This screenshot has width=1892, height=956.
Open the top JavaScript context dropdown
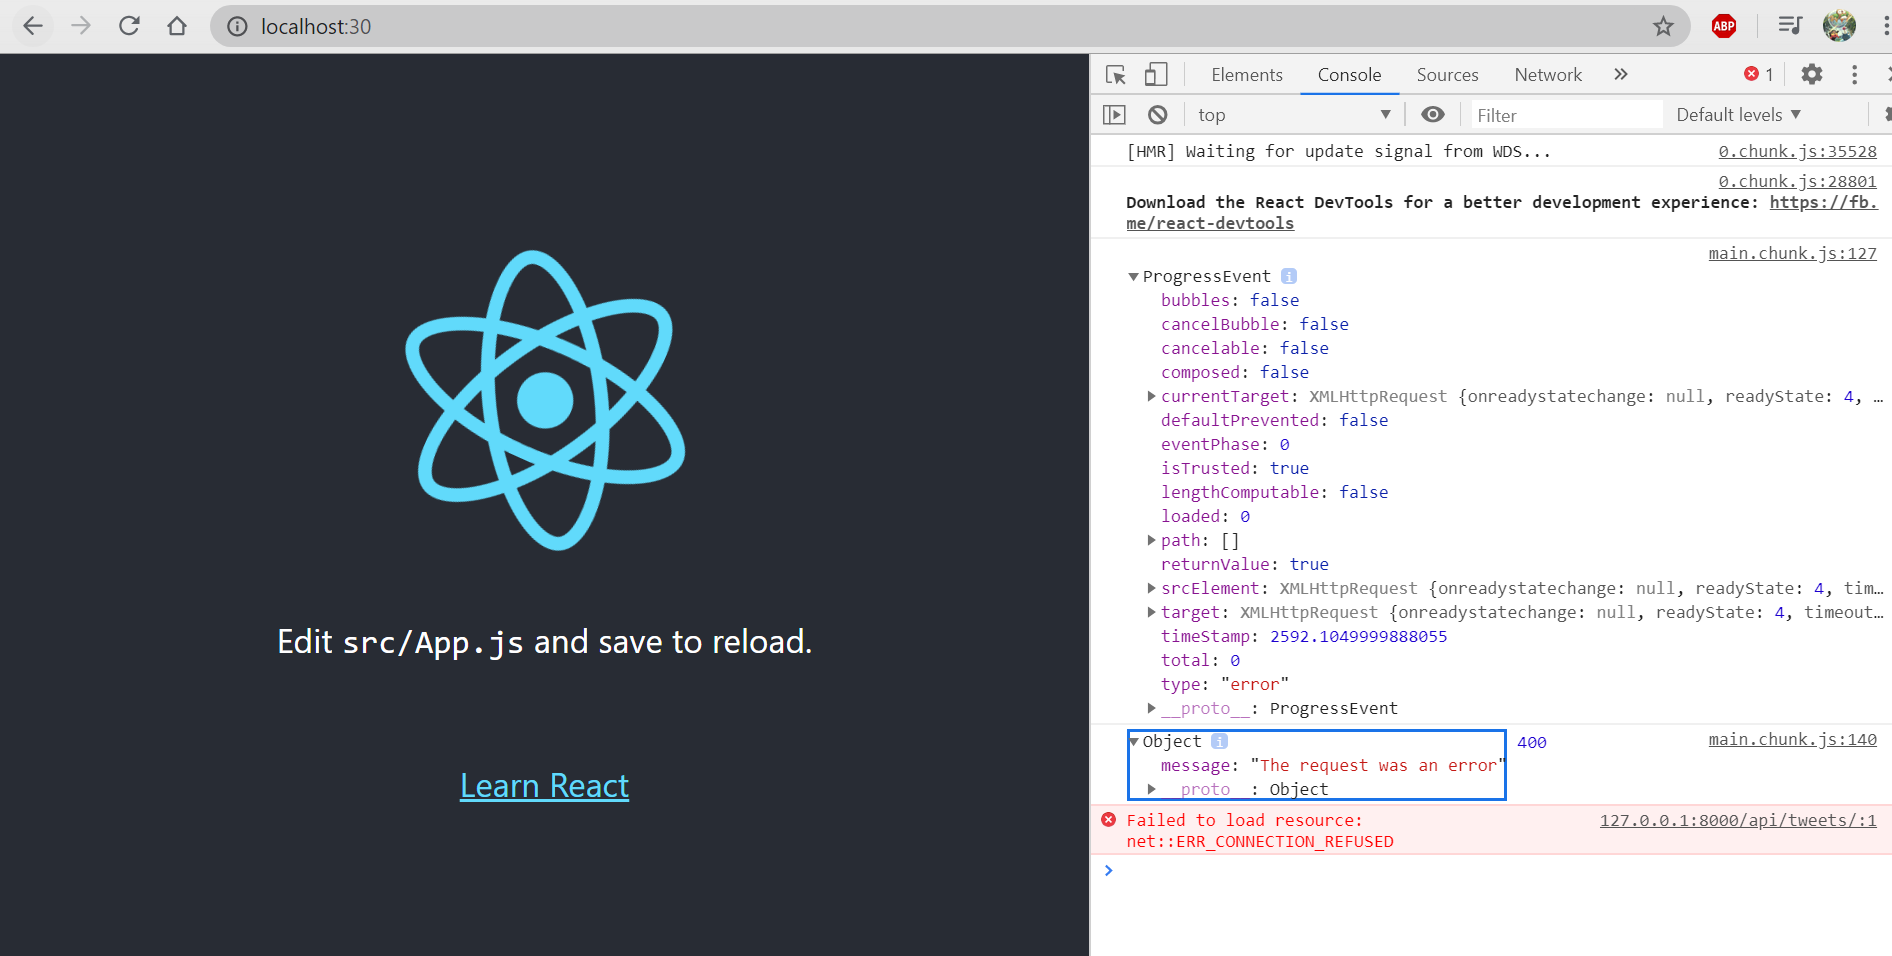(1294, 115)
